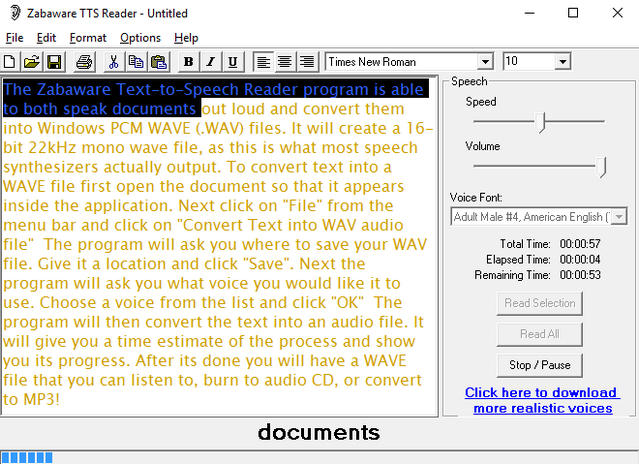
Task: Click the Read All button
Action: tap(540, 334)
